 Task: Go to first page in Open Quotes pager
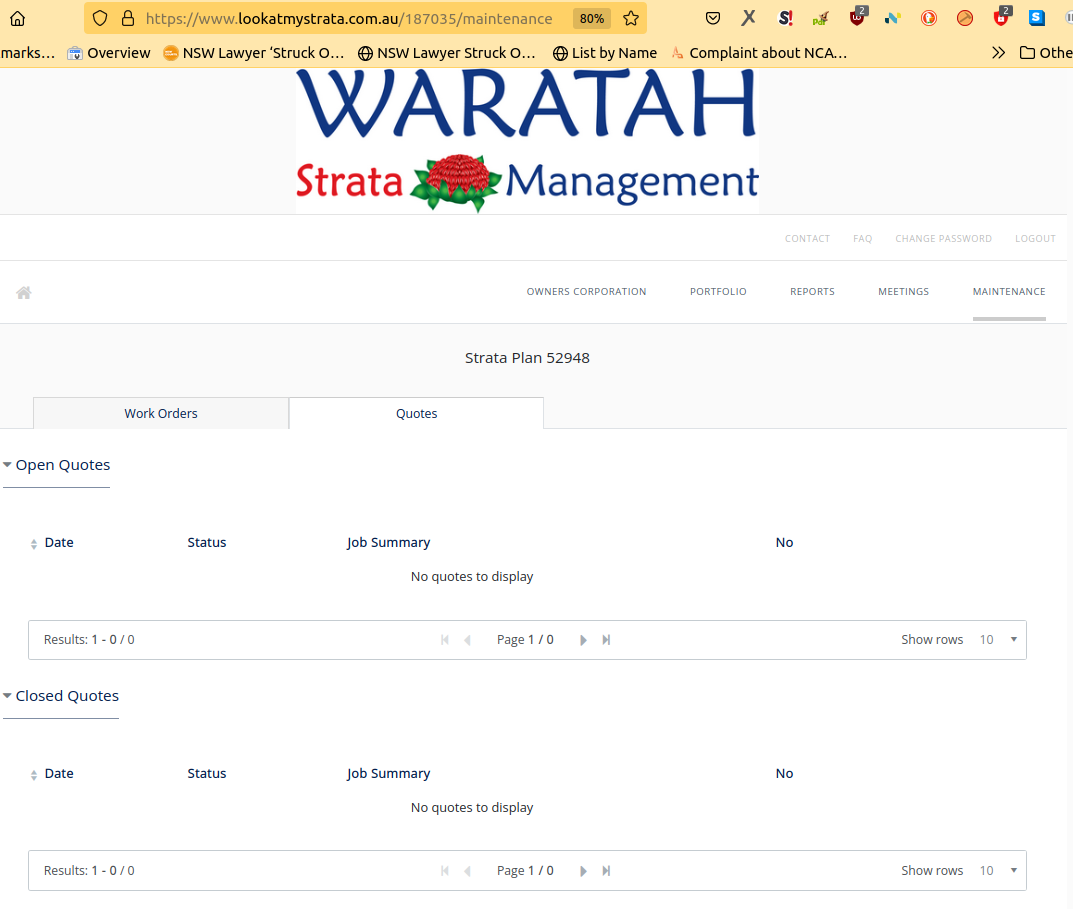(x=445, y=640)
